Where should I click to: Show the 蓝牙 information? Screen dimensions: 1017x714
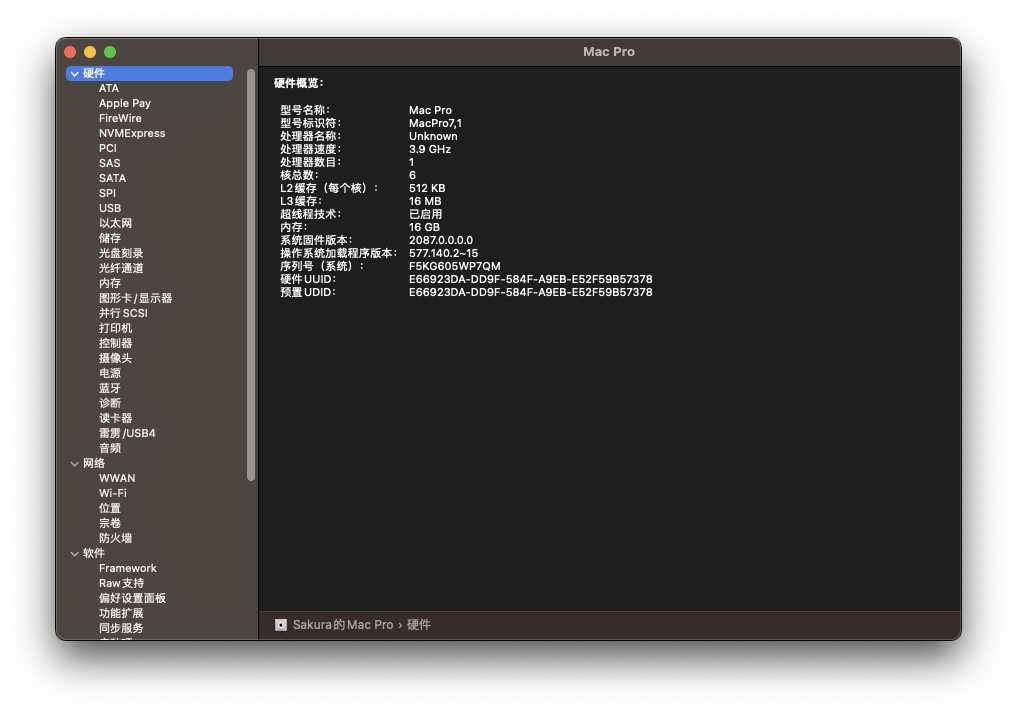tap(110, 388)
